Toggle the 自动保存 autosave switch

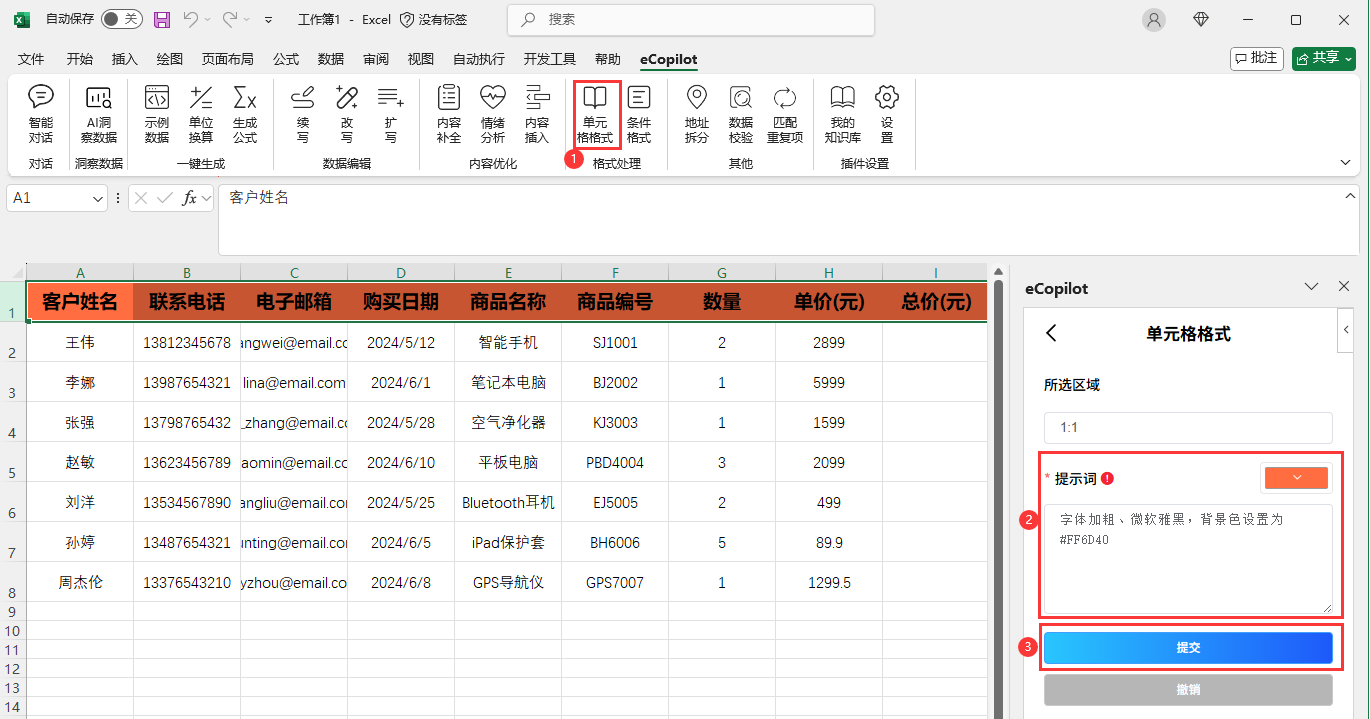pos(121,19)
